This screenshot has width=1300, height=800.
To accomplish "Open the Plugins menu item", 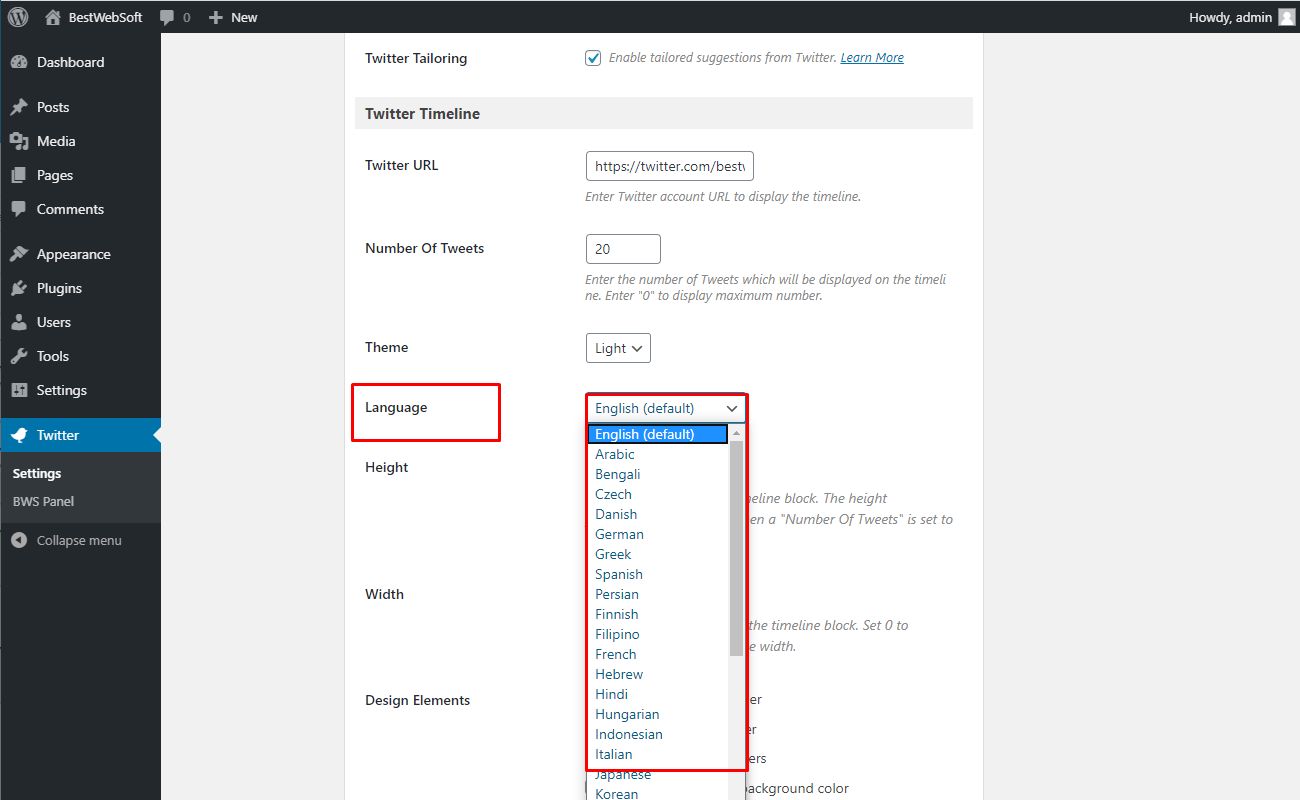I will pos(80,288).
